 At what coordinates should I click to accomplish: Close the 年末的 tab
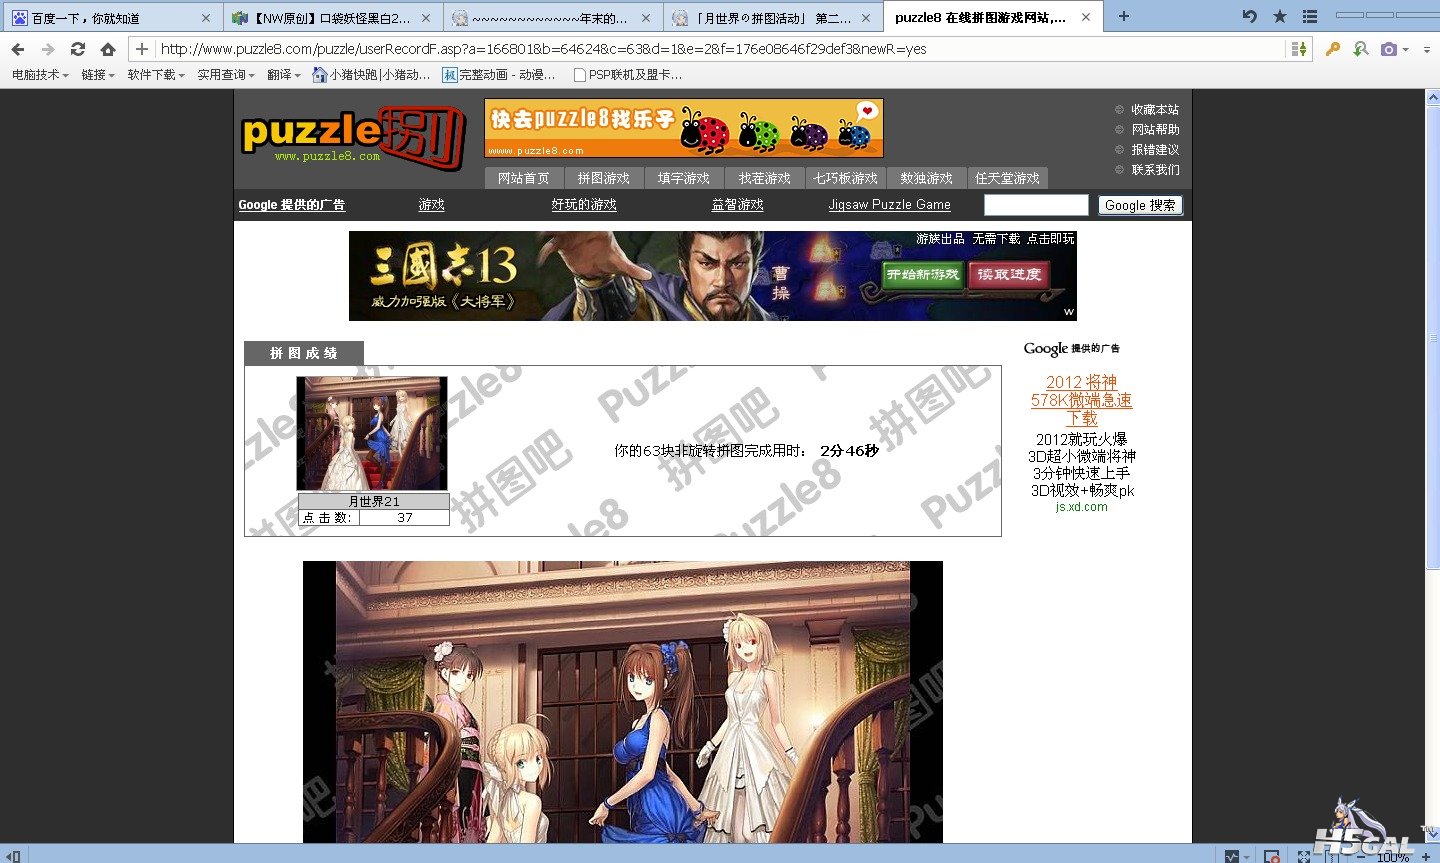(x=646, y=18)
